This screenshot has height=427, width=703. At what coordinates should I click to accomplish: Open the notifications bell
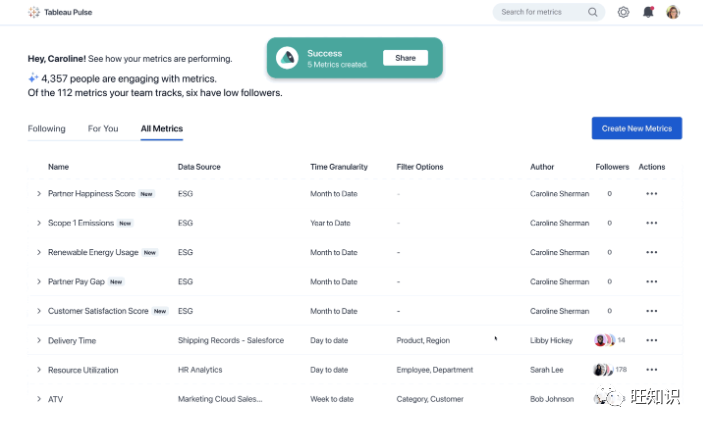pyautogui.click(x=648, y=12)
